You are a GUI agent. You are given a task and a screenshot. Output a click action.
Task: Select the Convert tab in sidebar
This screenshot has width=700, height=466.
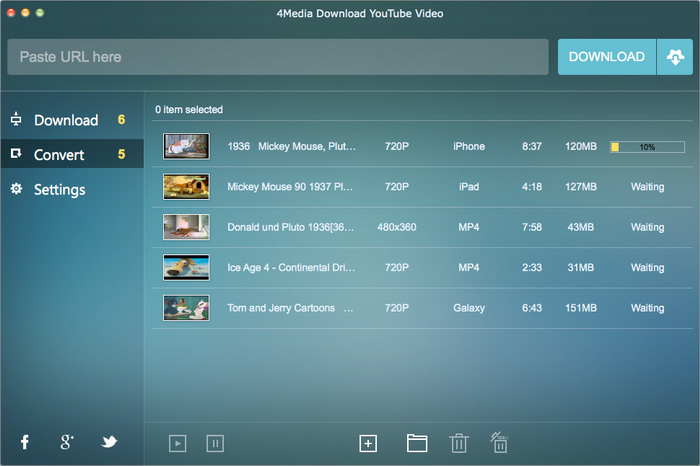[59, 155]
